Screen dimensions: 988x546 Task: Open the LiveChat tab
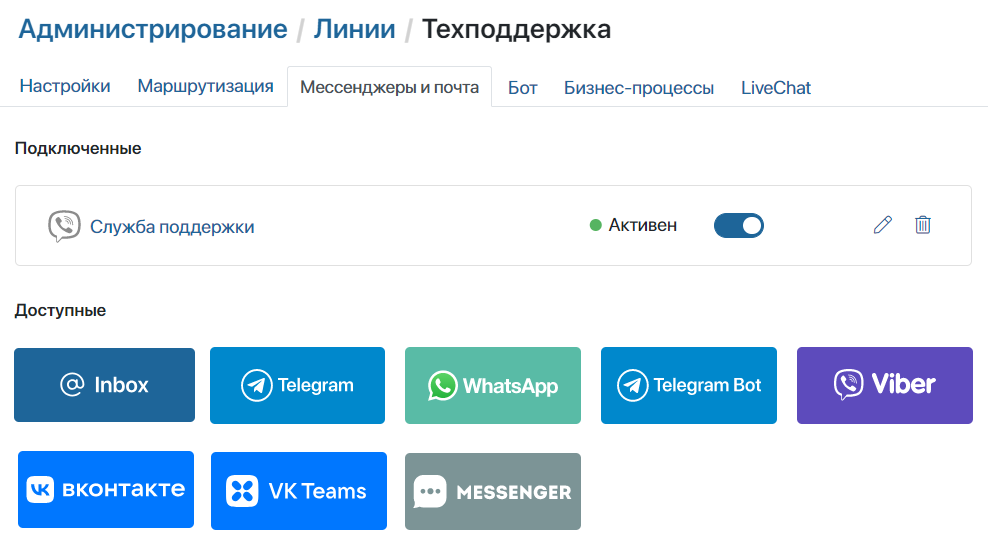tap(776, 88)
